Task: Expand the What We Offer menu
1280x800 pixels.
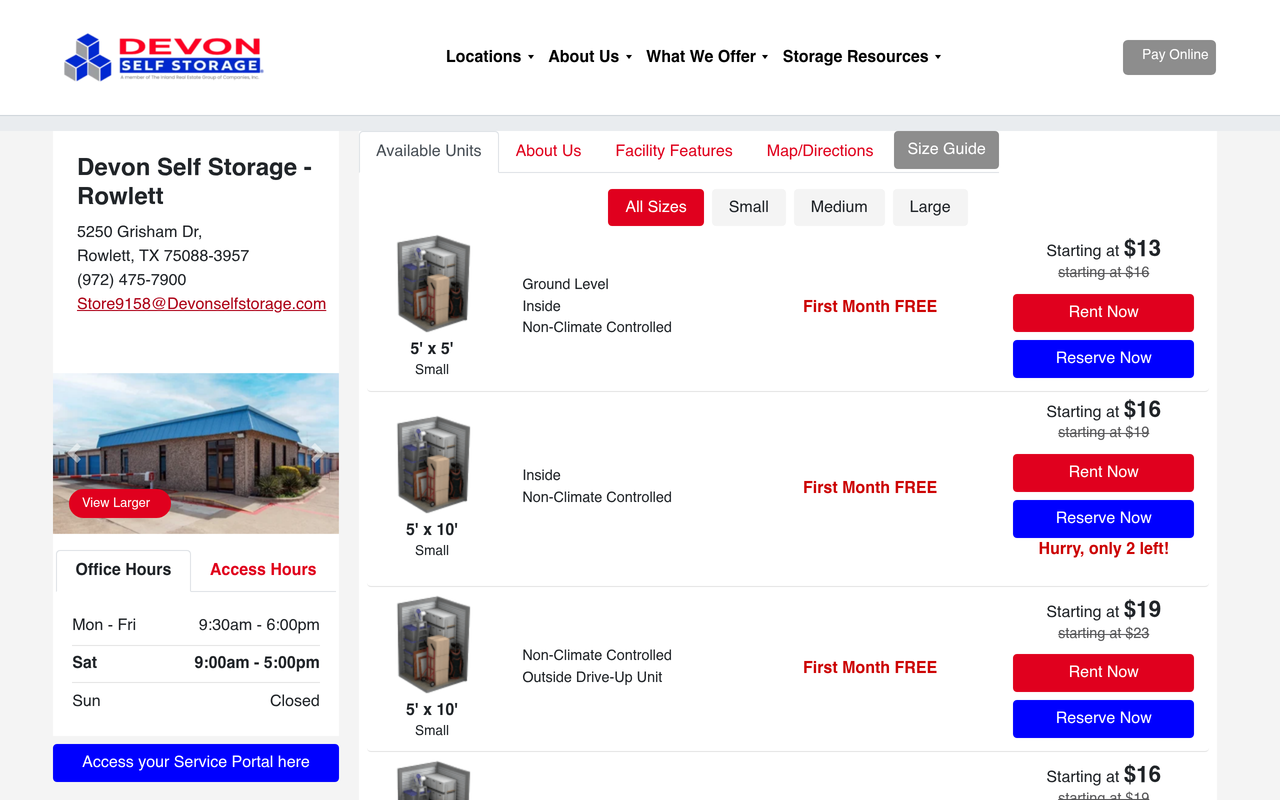Action: pos(707,57)
